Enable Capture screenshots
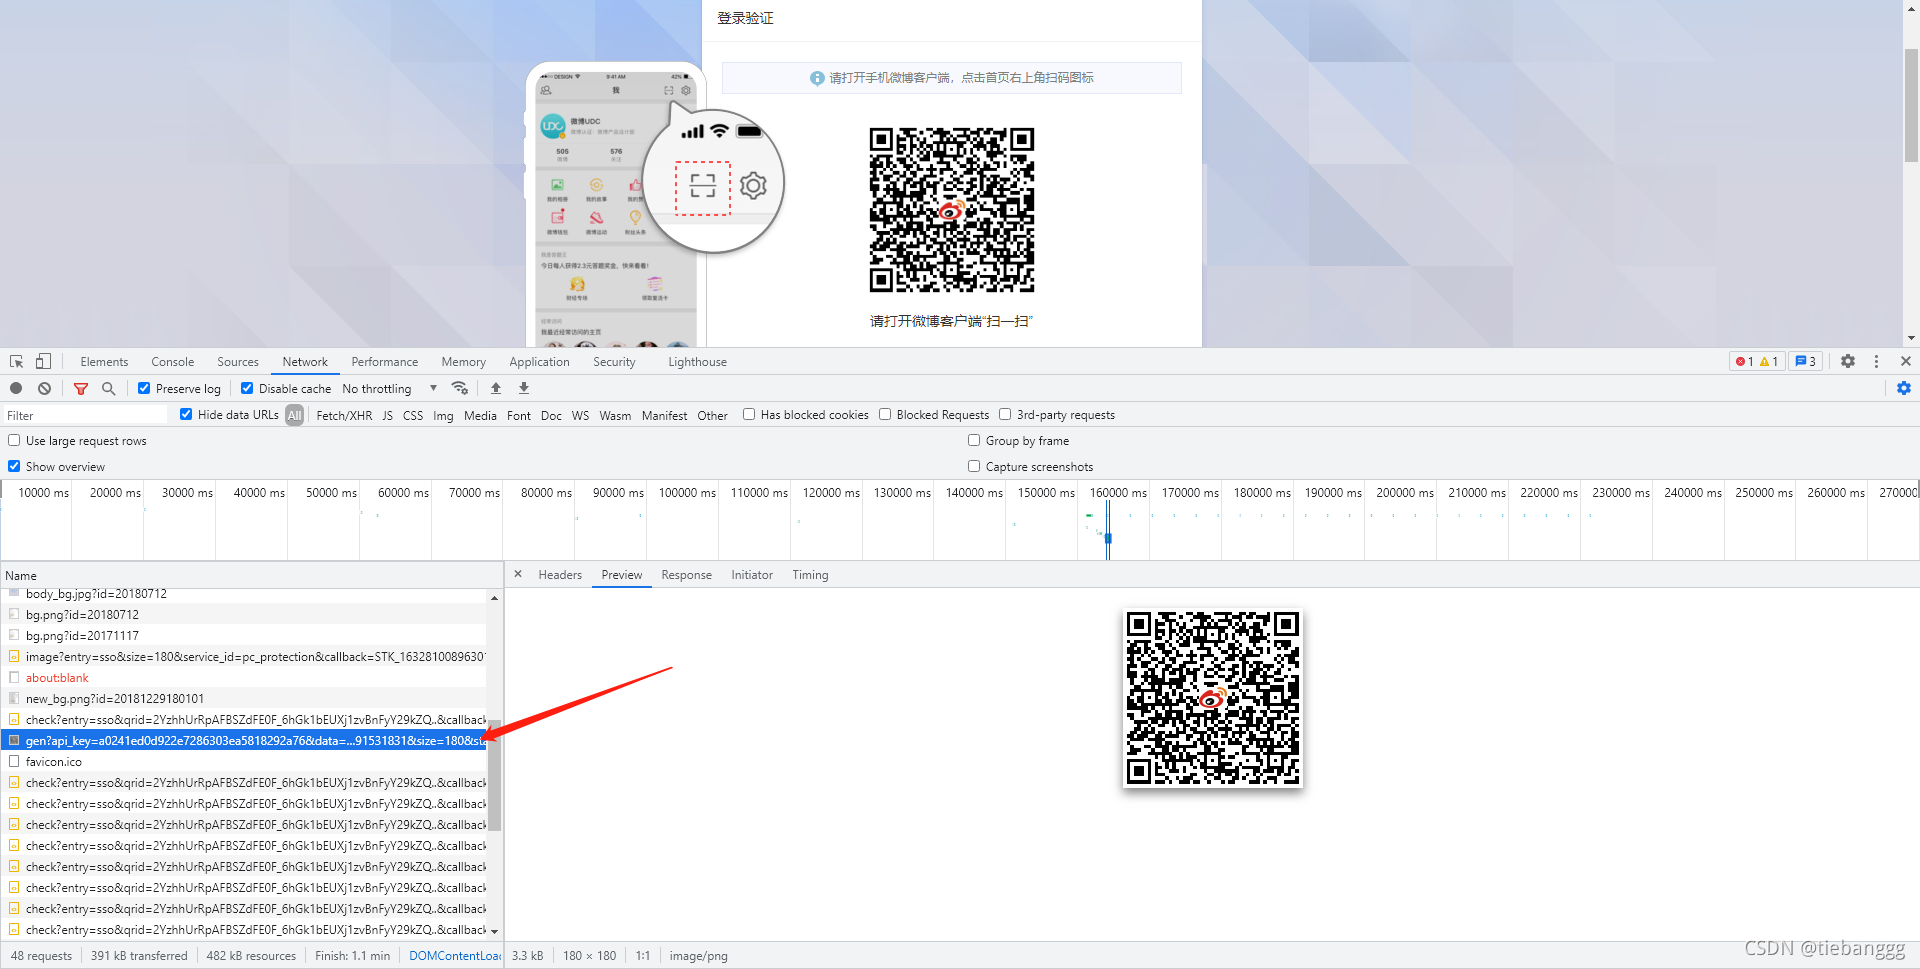 pos(974,466)
